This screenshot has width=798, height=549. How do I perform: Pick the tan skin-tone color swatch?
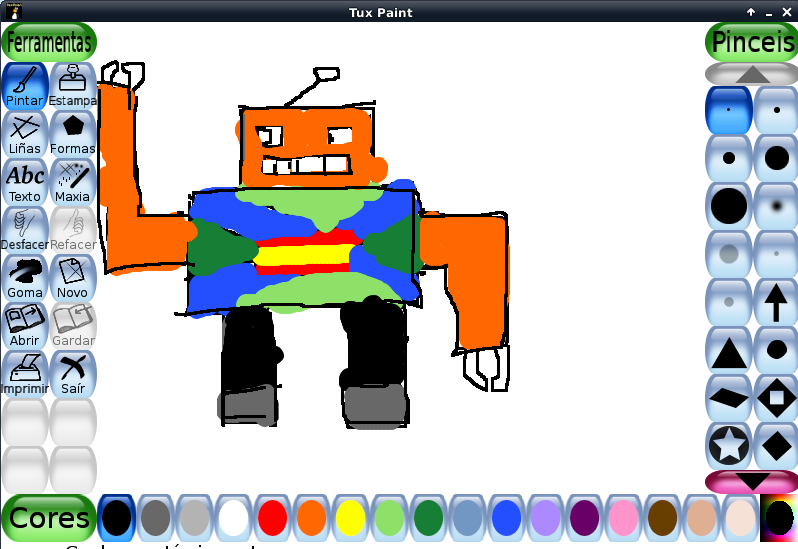(701, 518)
